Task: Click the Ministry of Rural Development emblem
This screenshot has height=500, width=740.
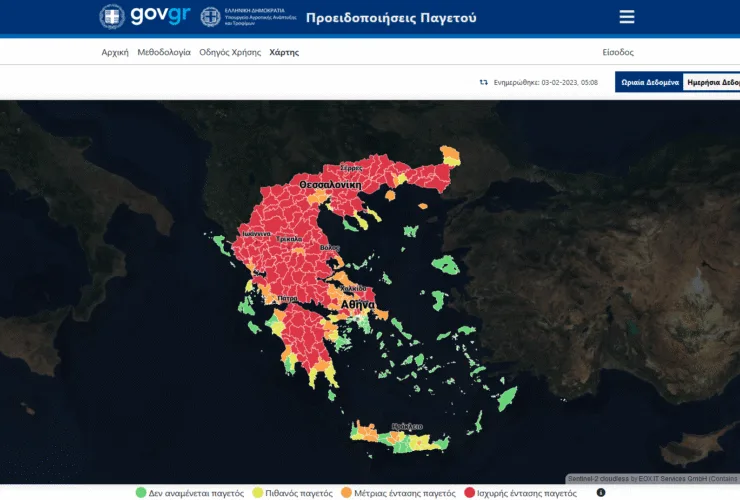Action: coord(210,17)
